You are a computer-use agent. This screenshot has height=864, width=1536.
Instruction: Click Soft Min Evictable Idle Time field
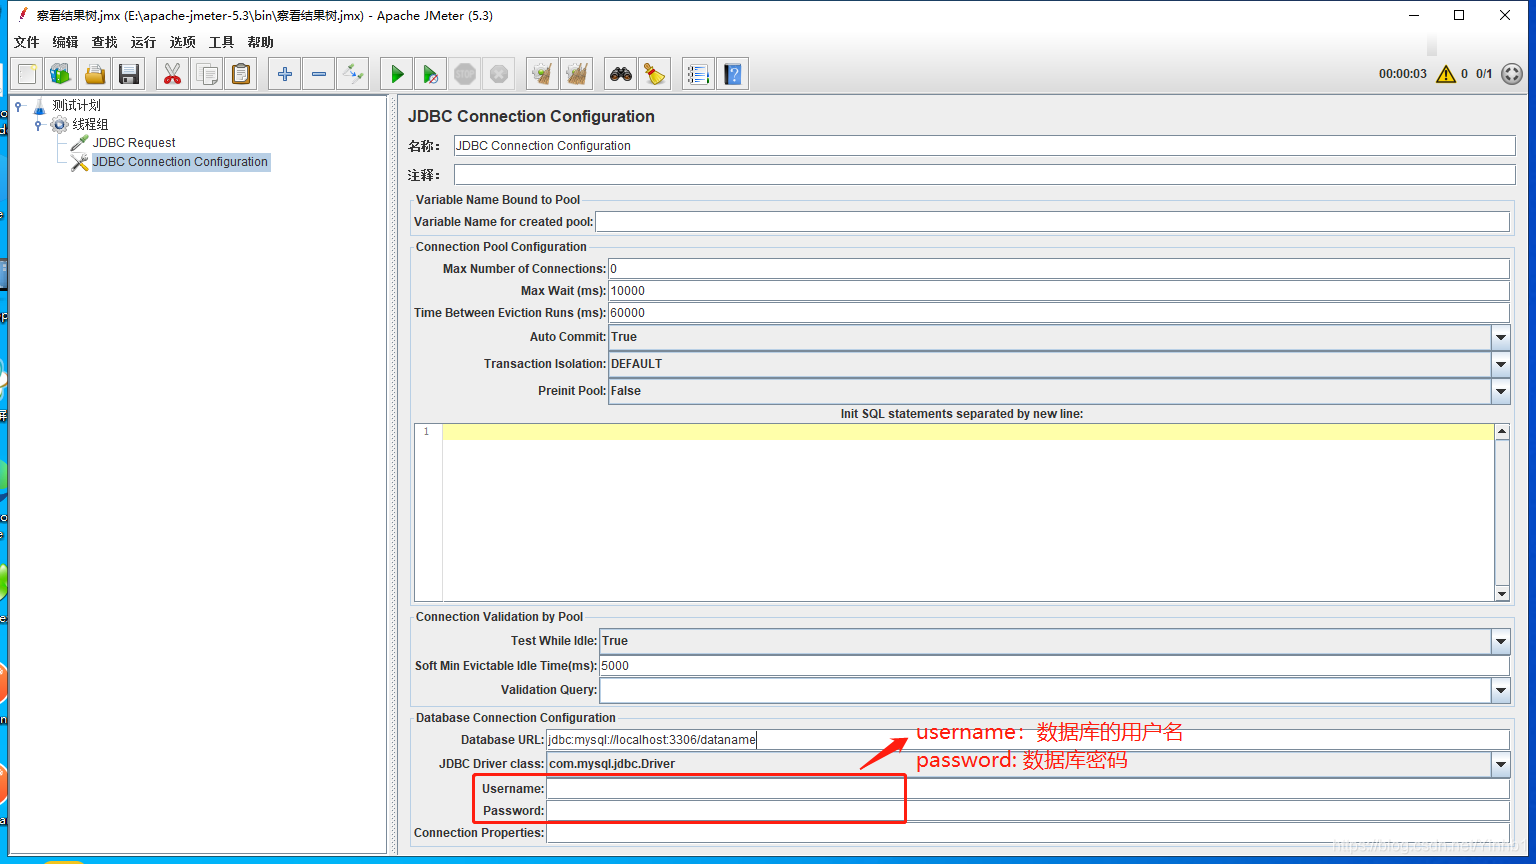1054,666
